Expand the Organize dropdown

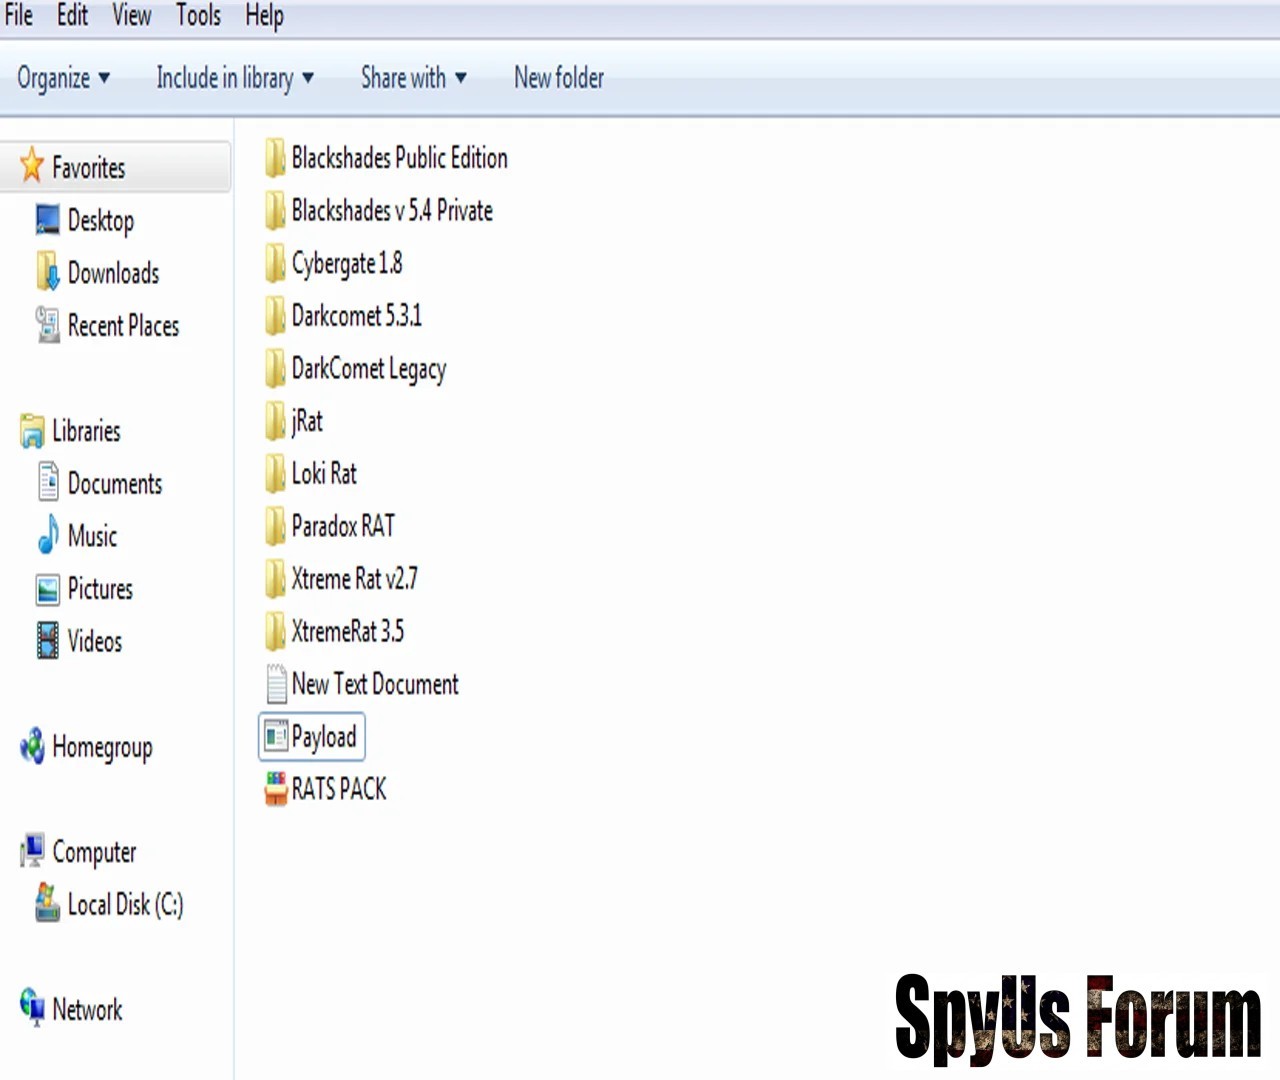63,78
